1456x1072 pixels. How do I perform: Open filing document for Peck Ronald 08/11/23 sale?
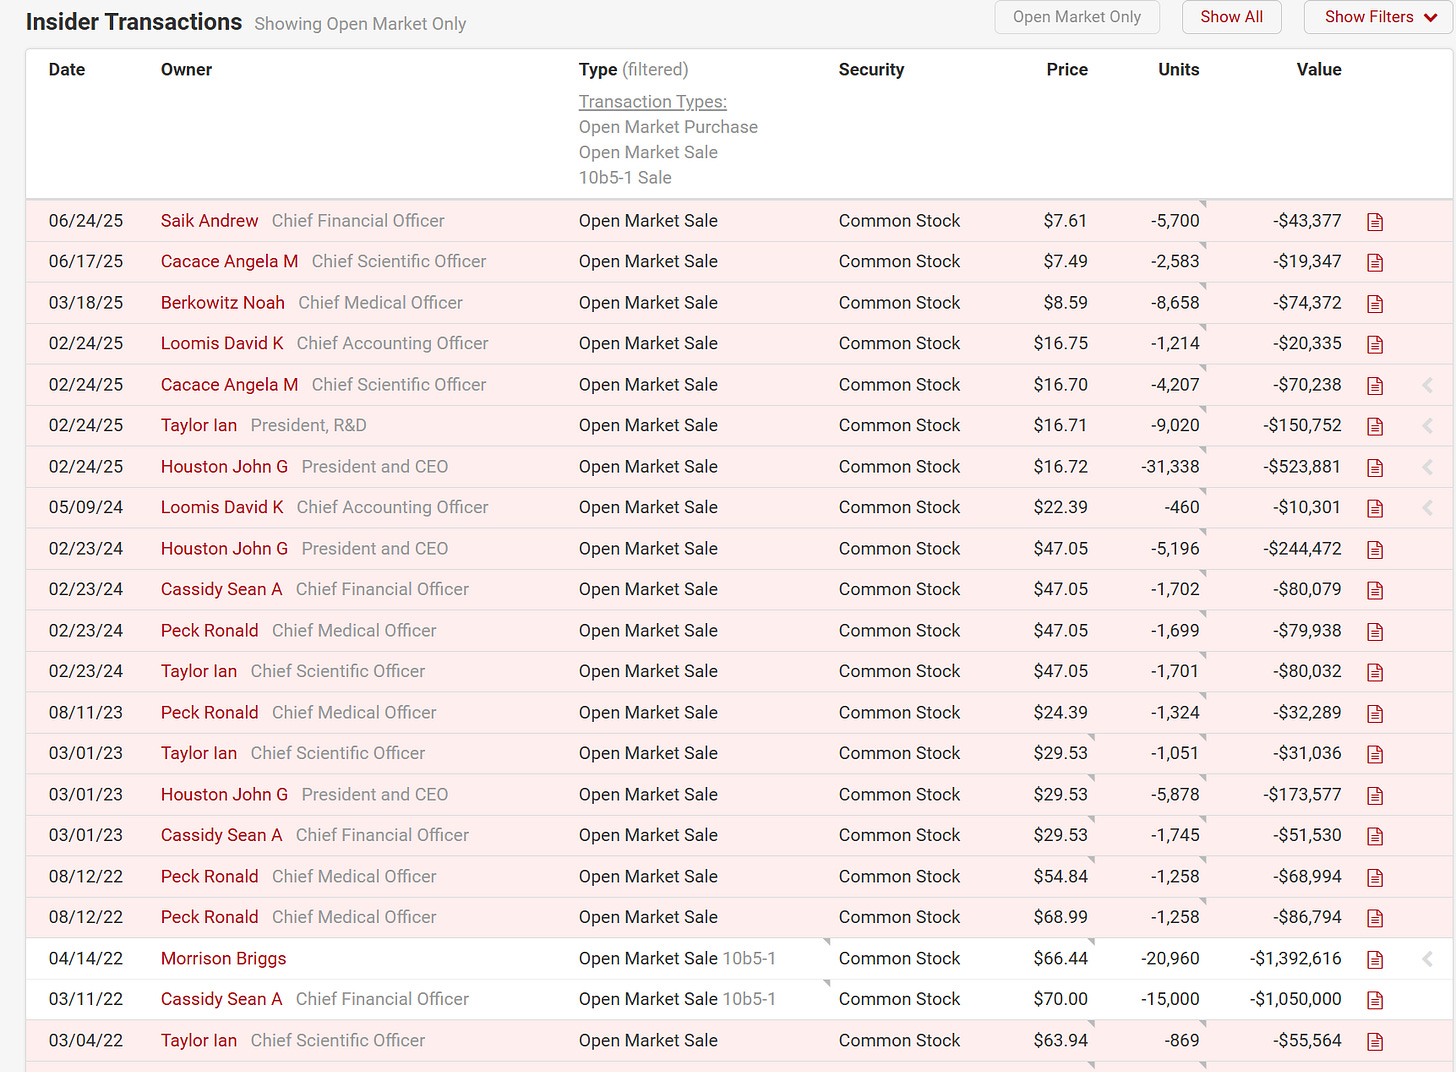[1375, 714]
